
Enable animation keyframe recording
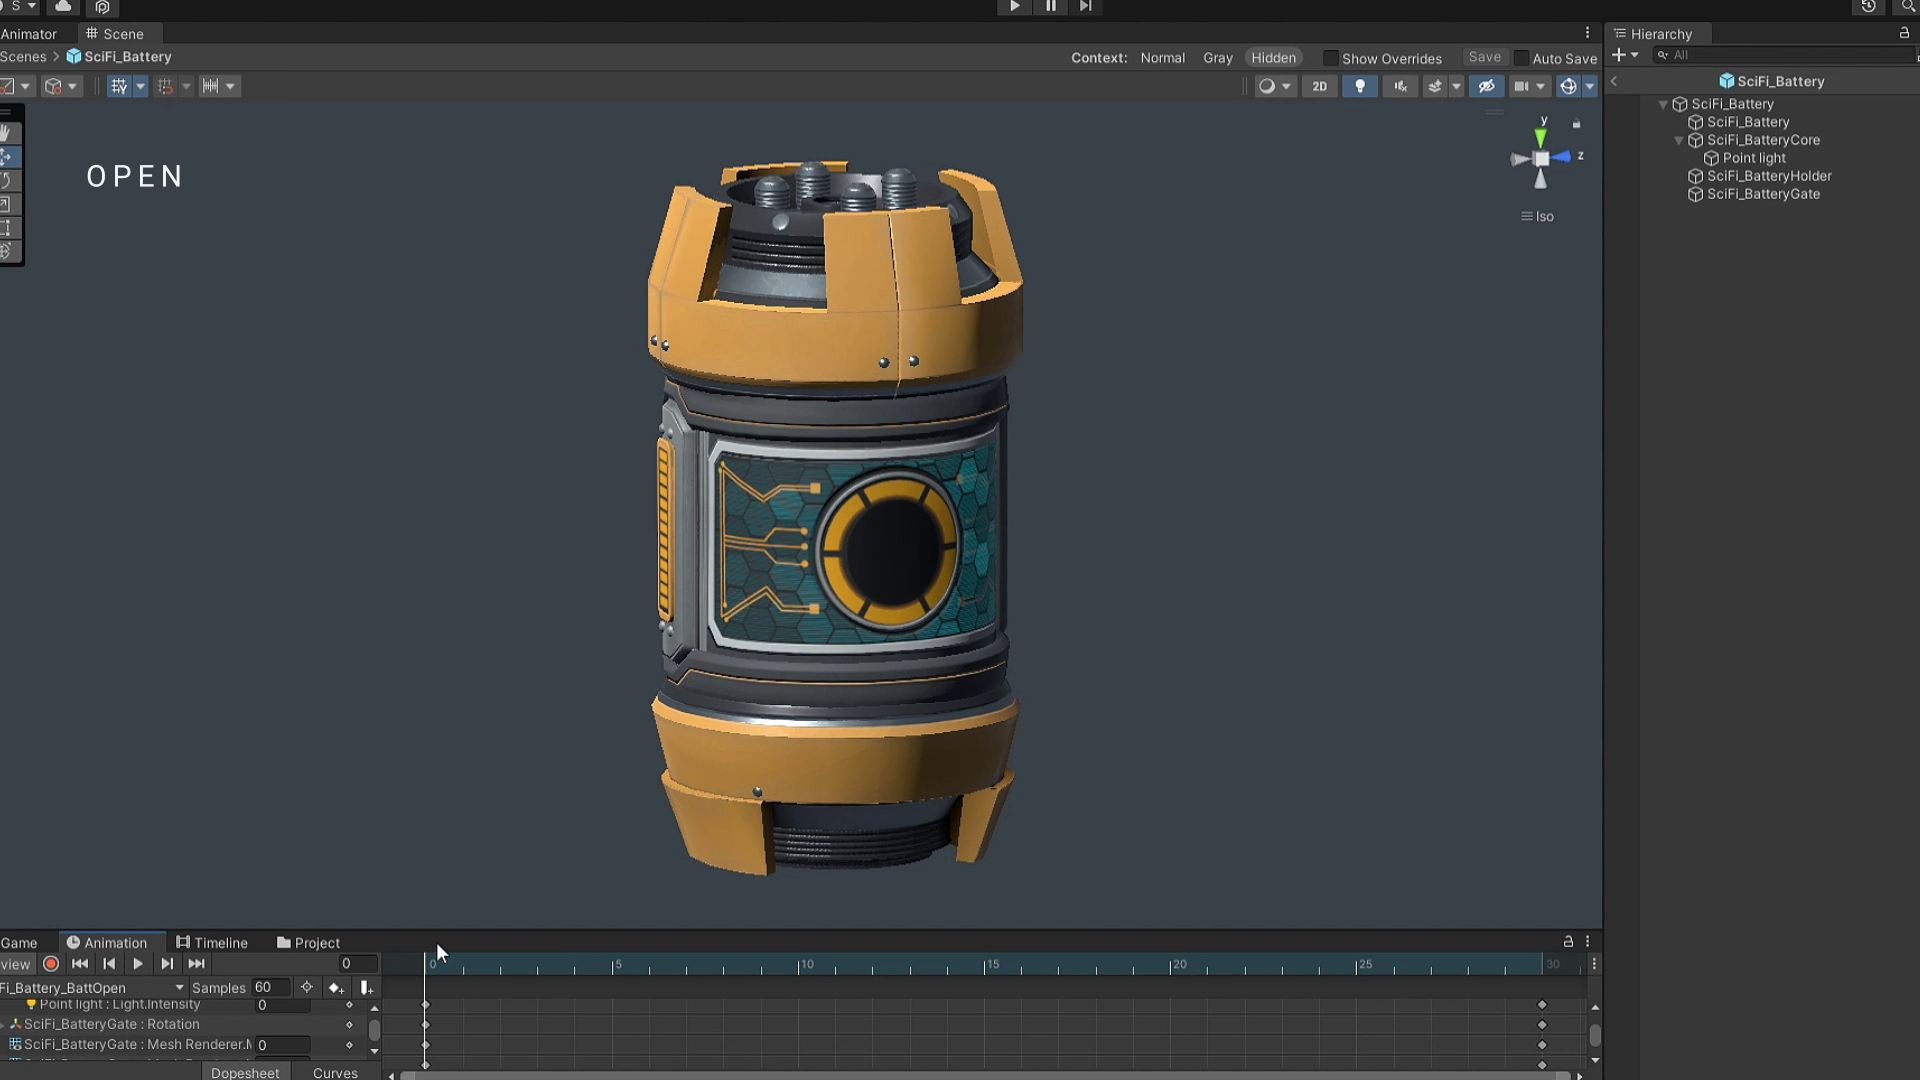tap(51, 964)
